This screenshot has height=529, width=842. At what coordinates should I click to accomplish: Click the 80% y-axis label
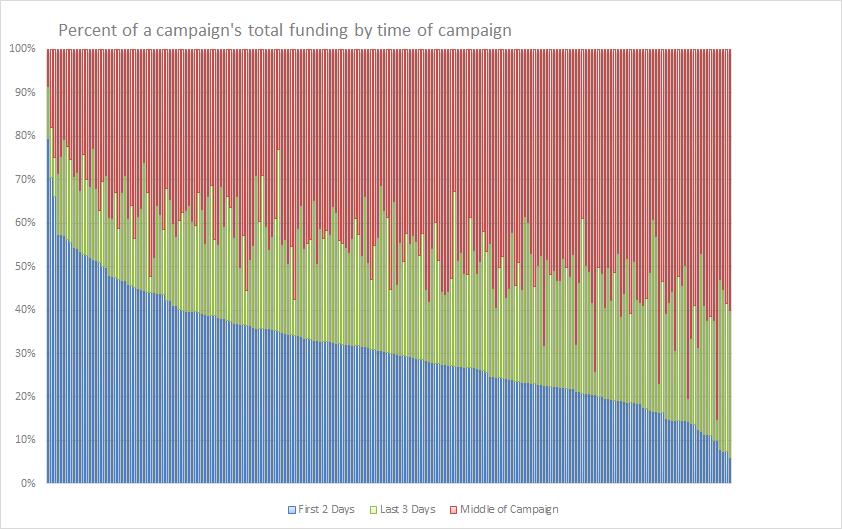click(24, 136)
